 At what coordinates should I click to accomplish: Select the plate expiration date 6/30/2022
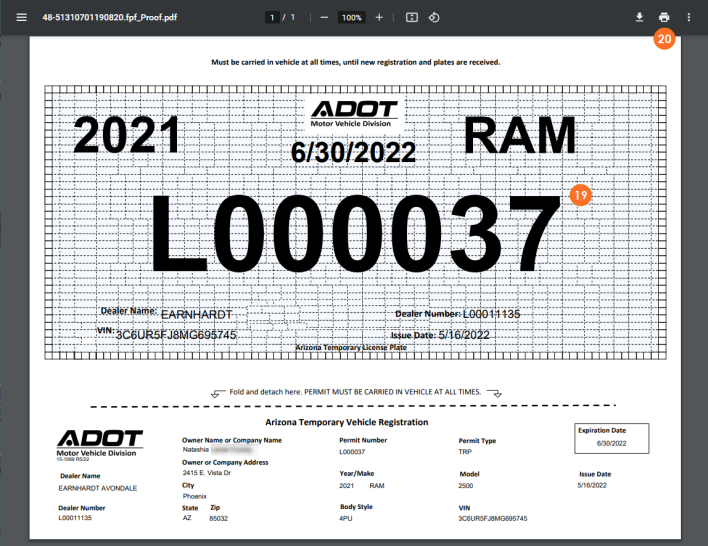353,153
